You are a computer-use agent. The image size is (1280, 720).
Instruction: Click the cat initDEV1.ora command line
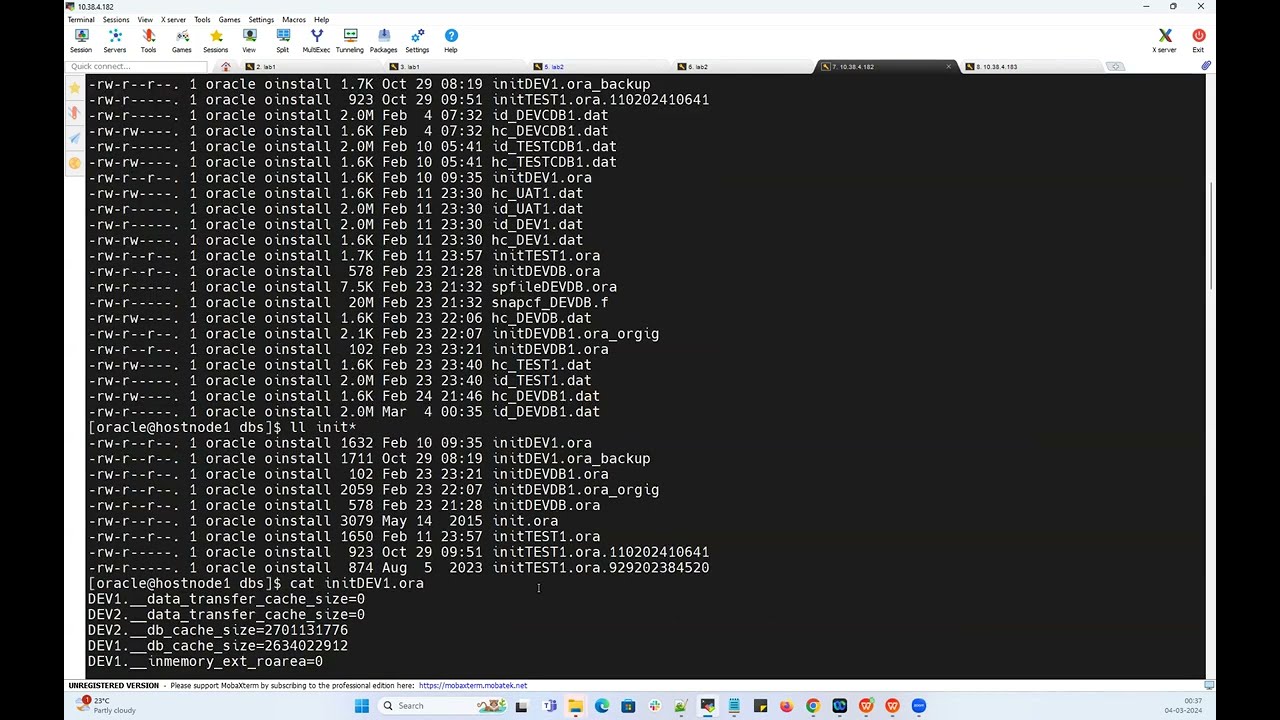(x=256, y=583)
